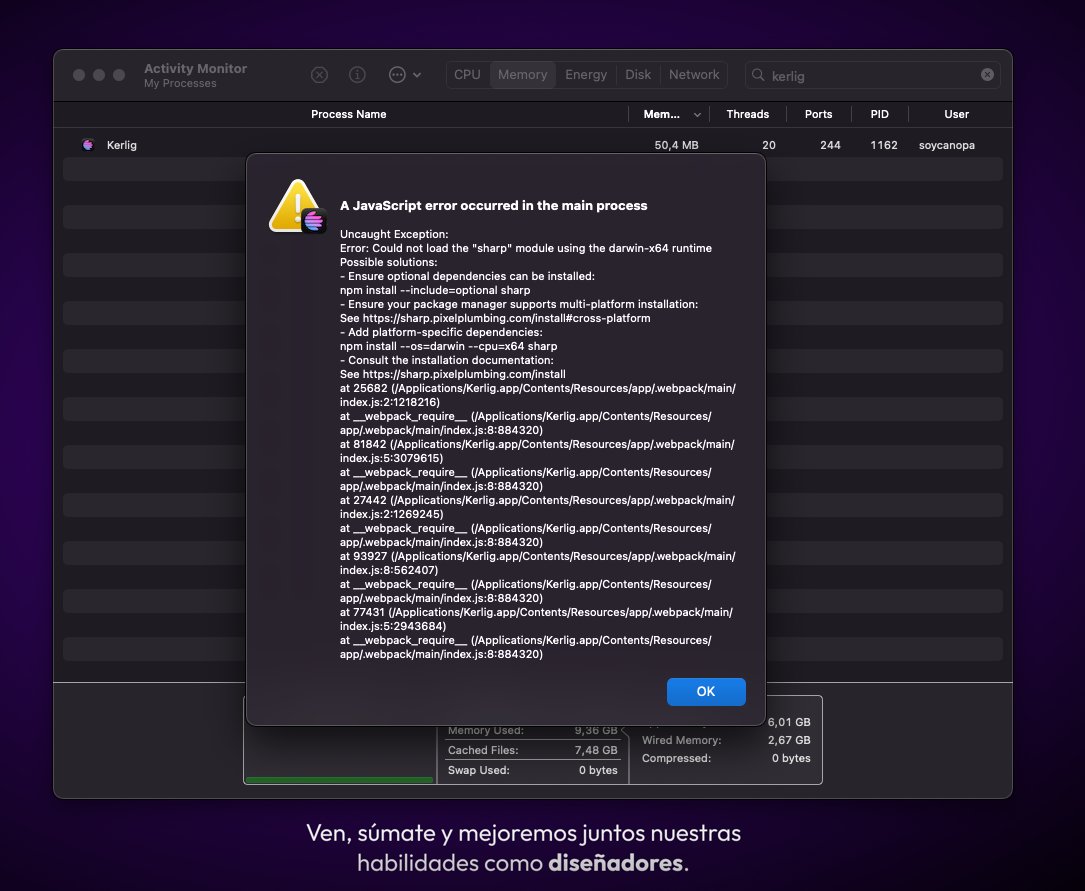This screenshot has height=891, width=1085.
Task: Click the Swap Used value 0 bytes
Action: point(598,770)
